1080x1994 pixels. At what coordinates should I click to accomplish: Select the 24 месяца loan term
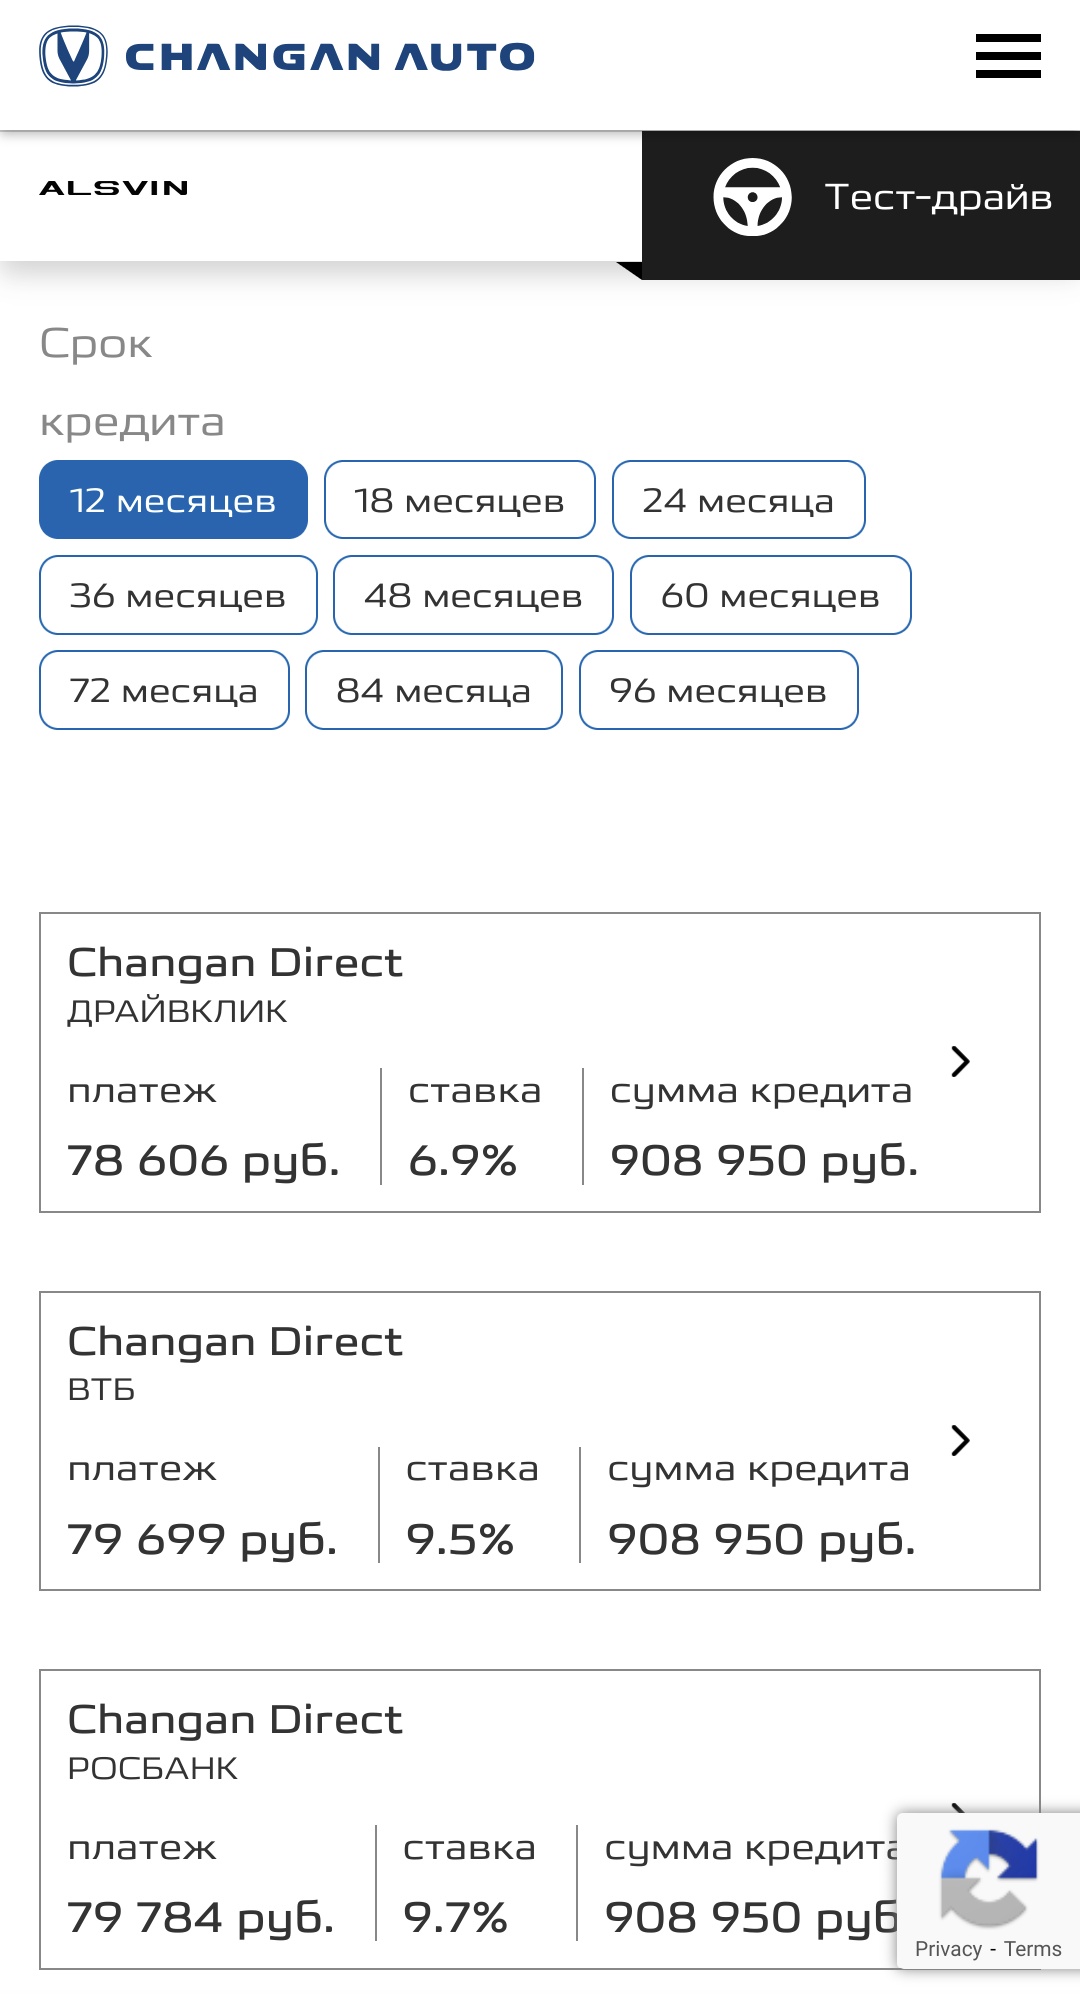739,500
